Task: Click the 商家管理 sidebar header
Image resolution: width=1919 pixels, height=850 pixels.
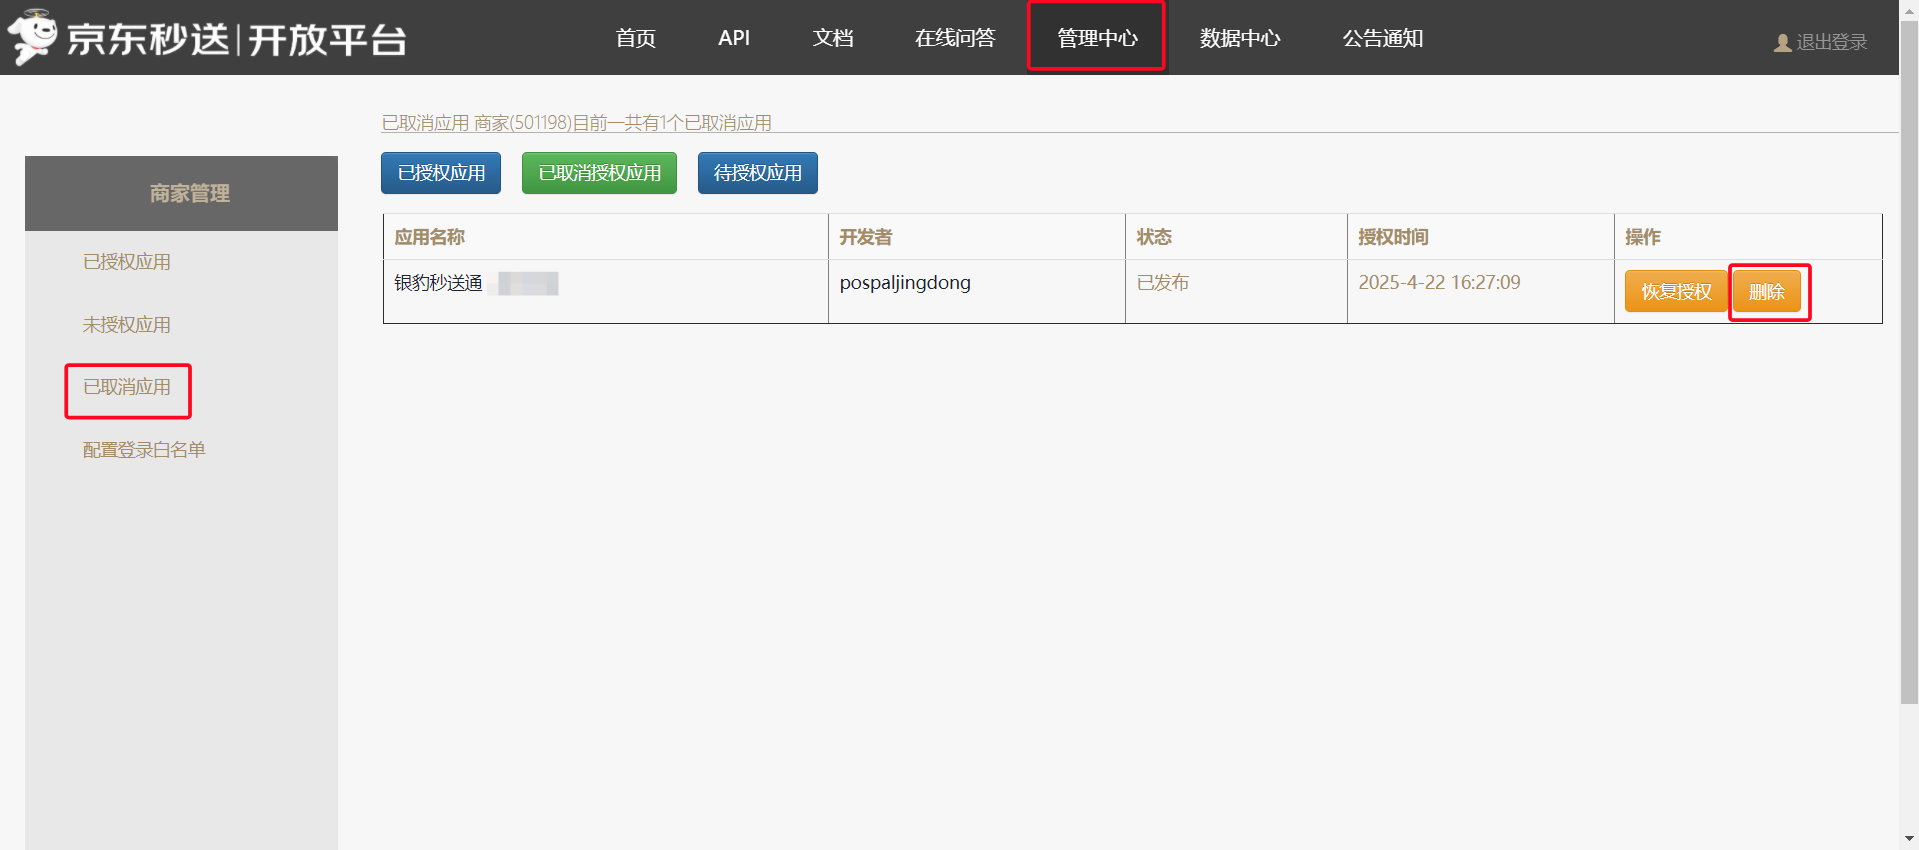Action: (x=181, y=193)
